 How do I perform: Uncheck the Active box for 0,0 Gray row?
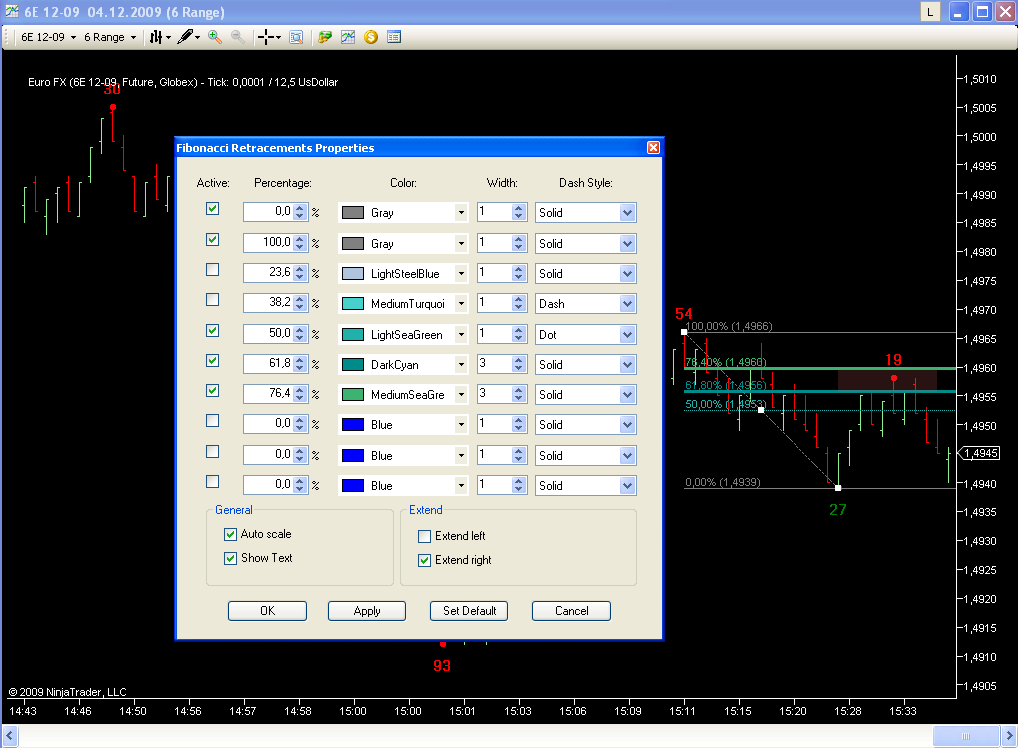(x=212, y=208)
